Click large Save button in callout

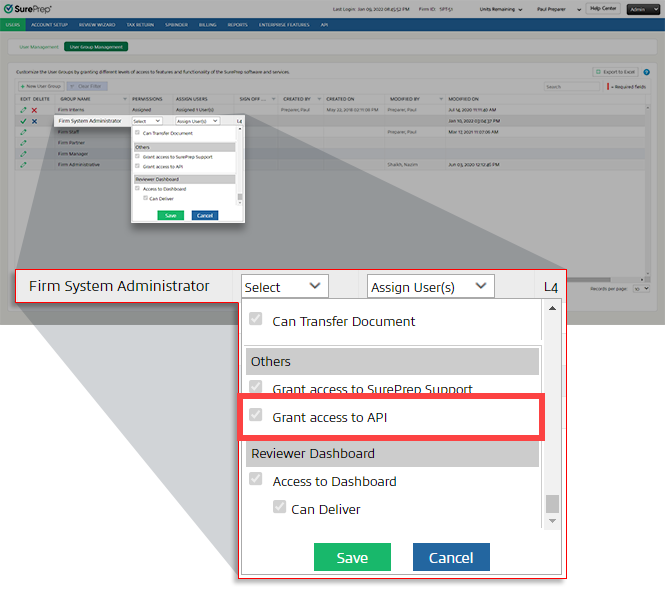[x=352, y=557]
